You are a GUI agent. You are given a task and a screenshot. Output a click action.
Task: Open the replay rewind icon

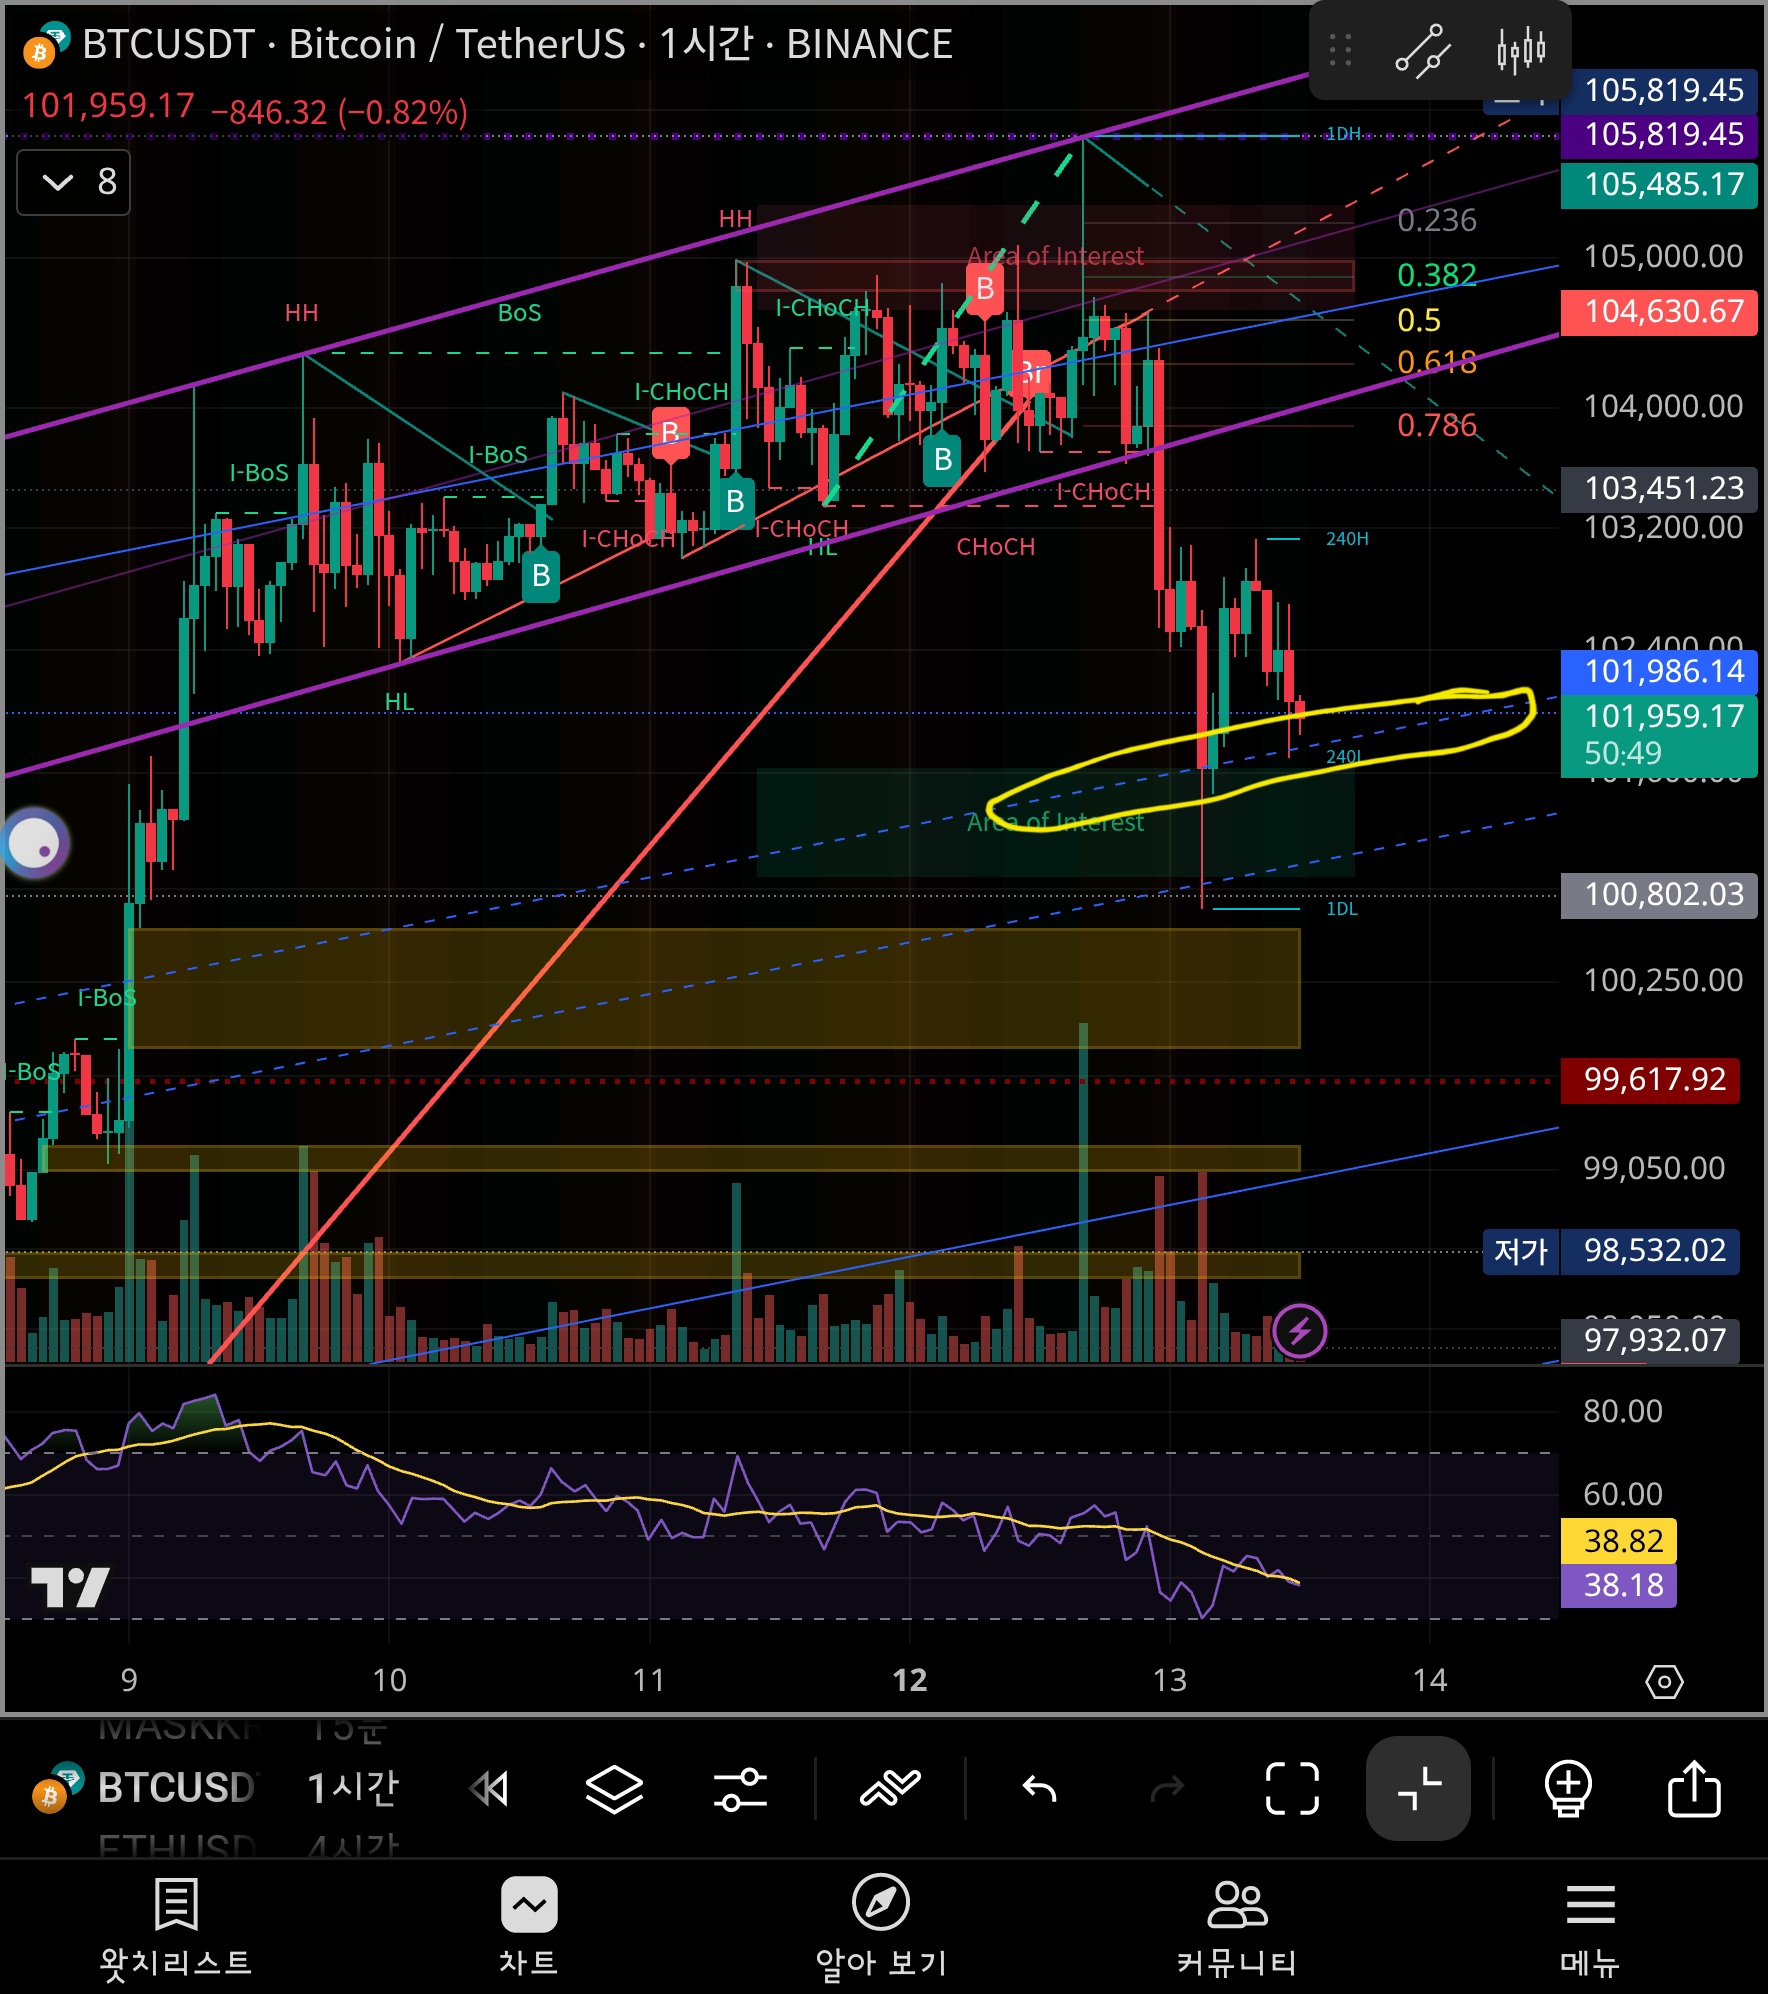coord(490,1788)
